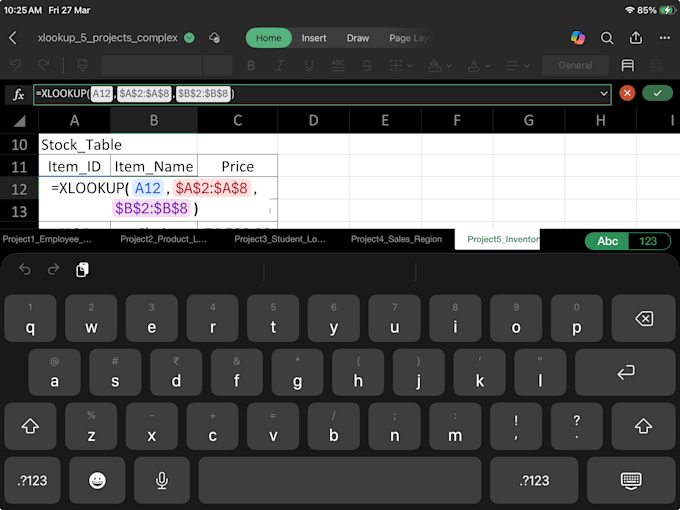
Task: Cancel the formula with red X
Action: 627,93
